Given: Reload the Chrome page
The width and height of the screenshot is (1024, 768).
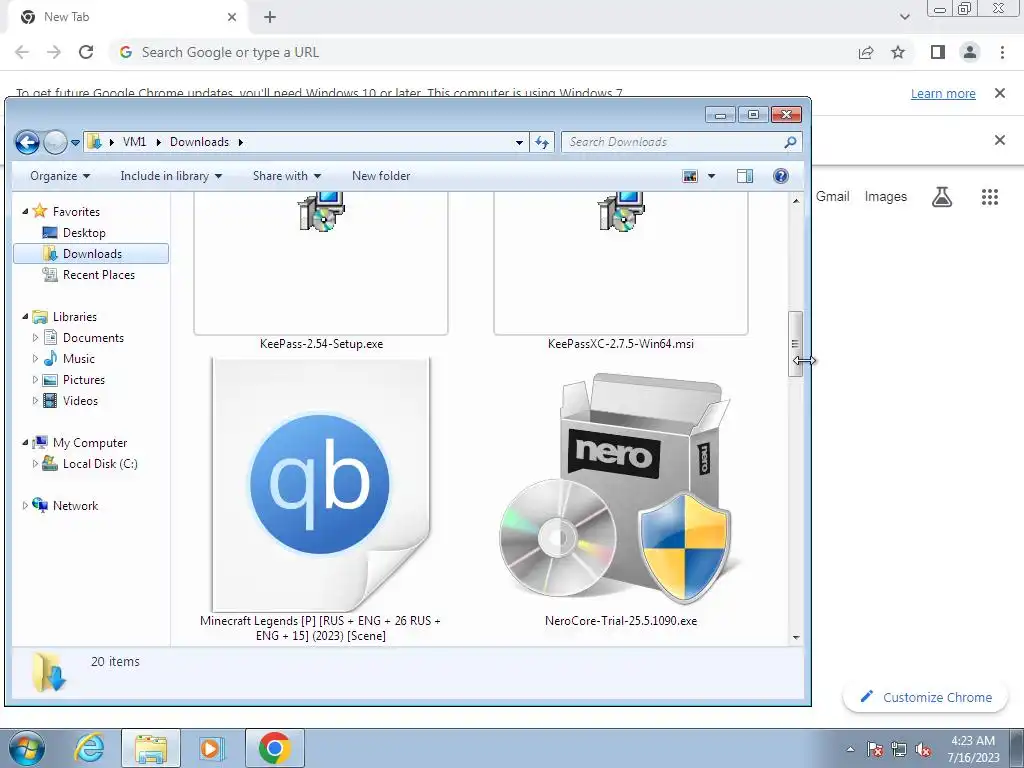Looking at the screenshot, I should (86, 52).
